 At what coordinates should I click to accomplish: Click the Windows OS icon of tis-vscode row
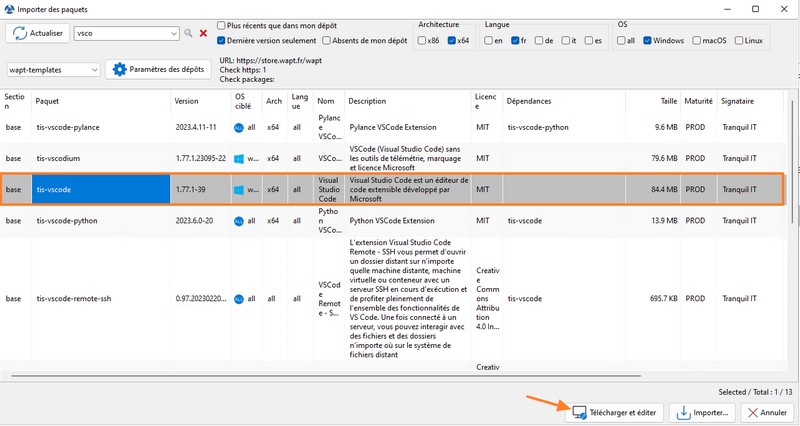(239, 189)
